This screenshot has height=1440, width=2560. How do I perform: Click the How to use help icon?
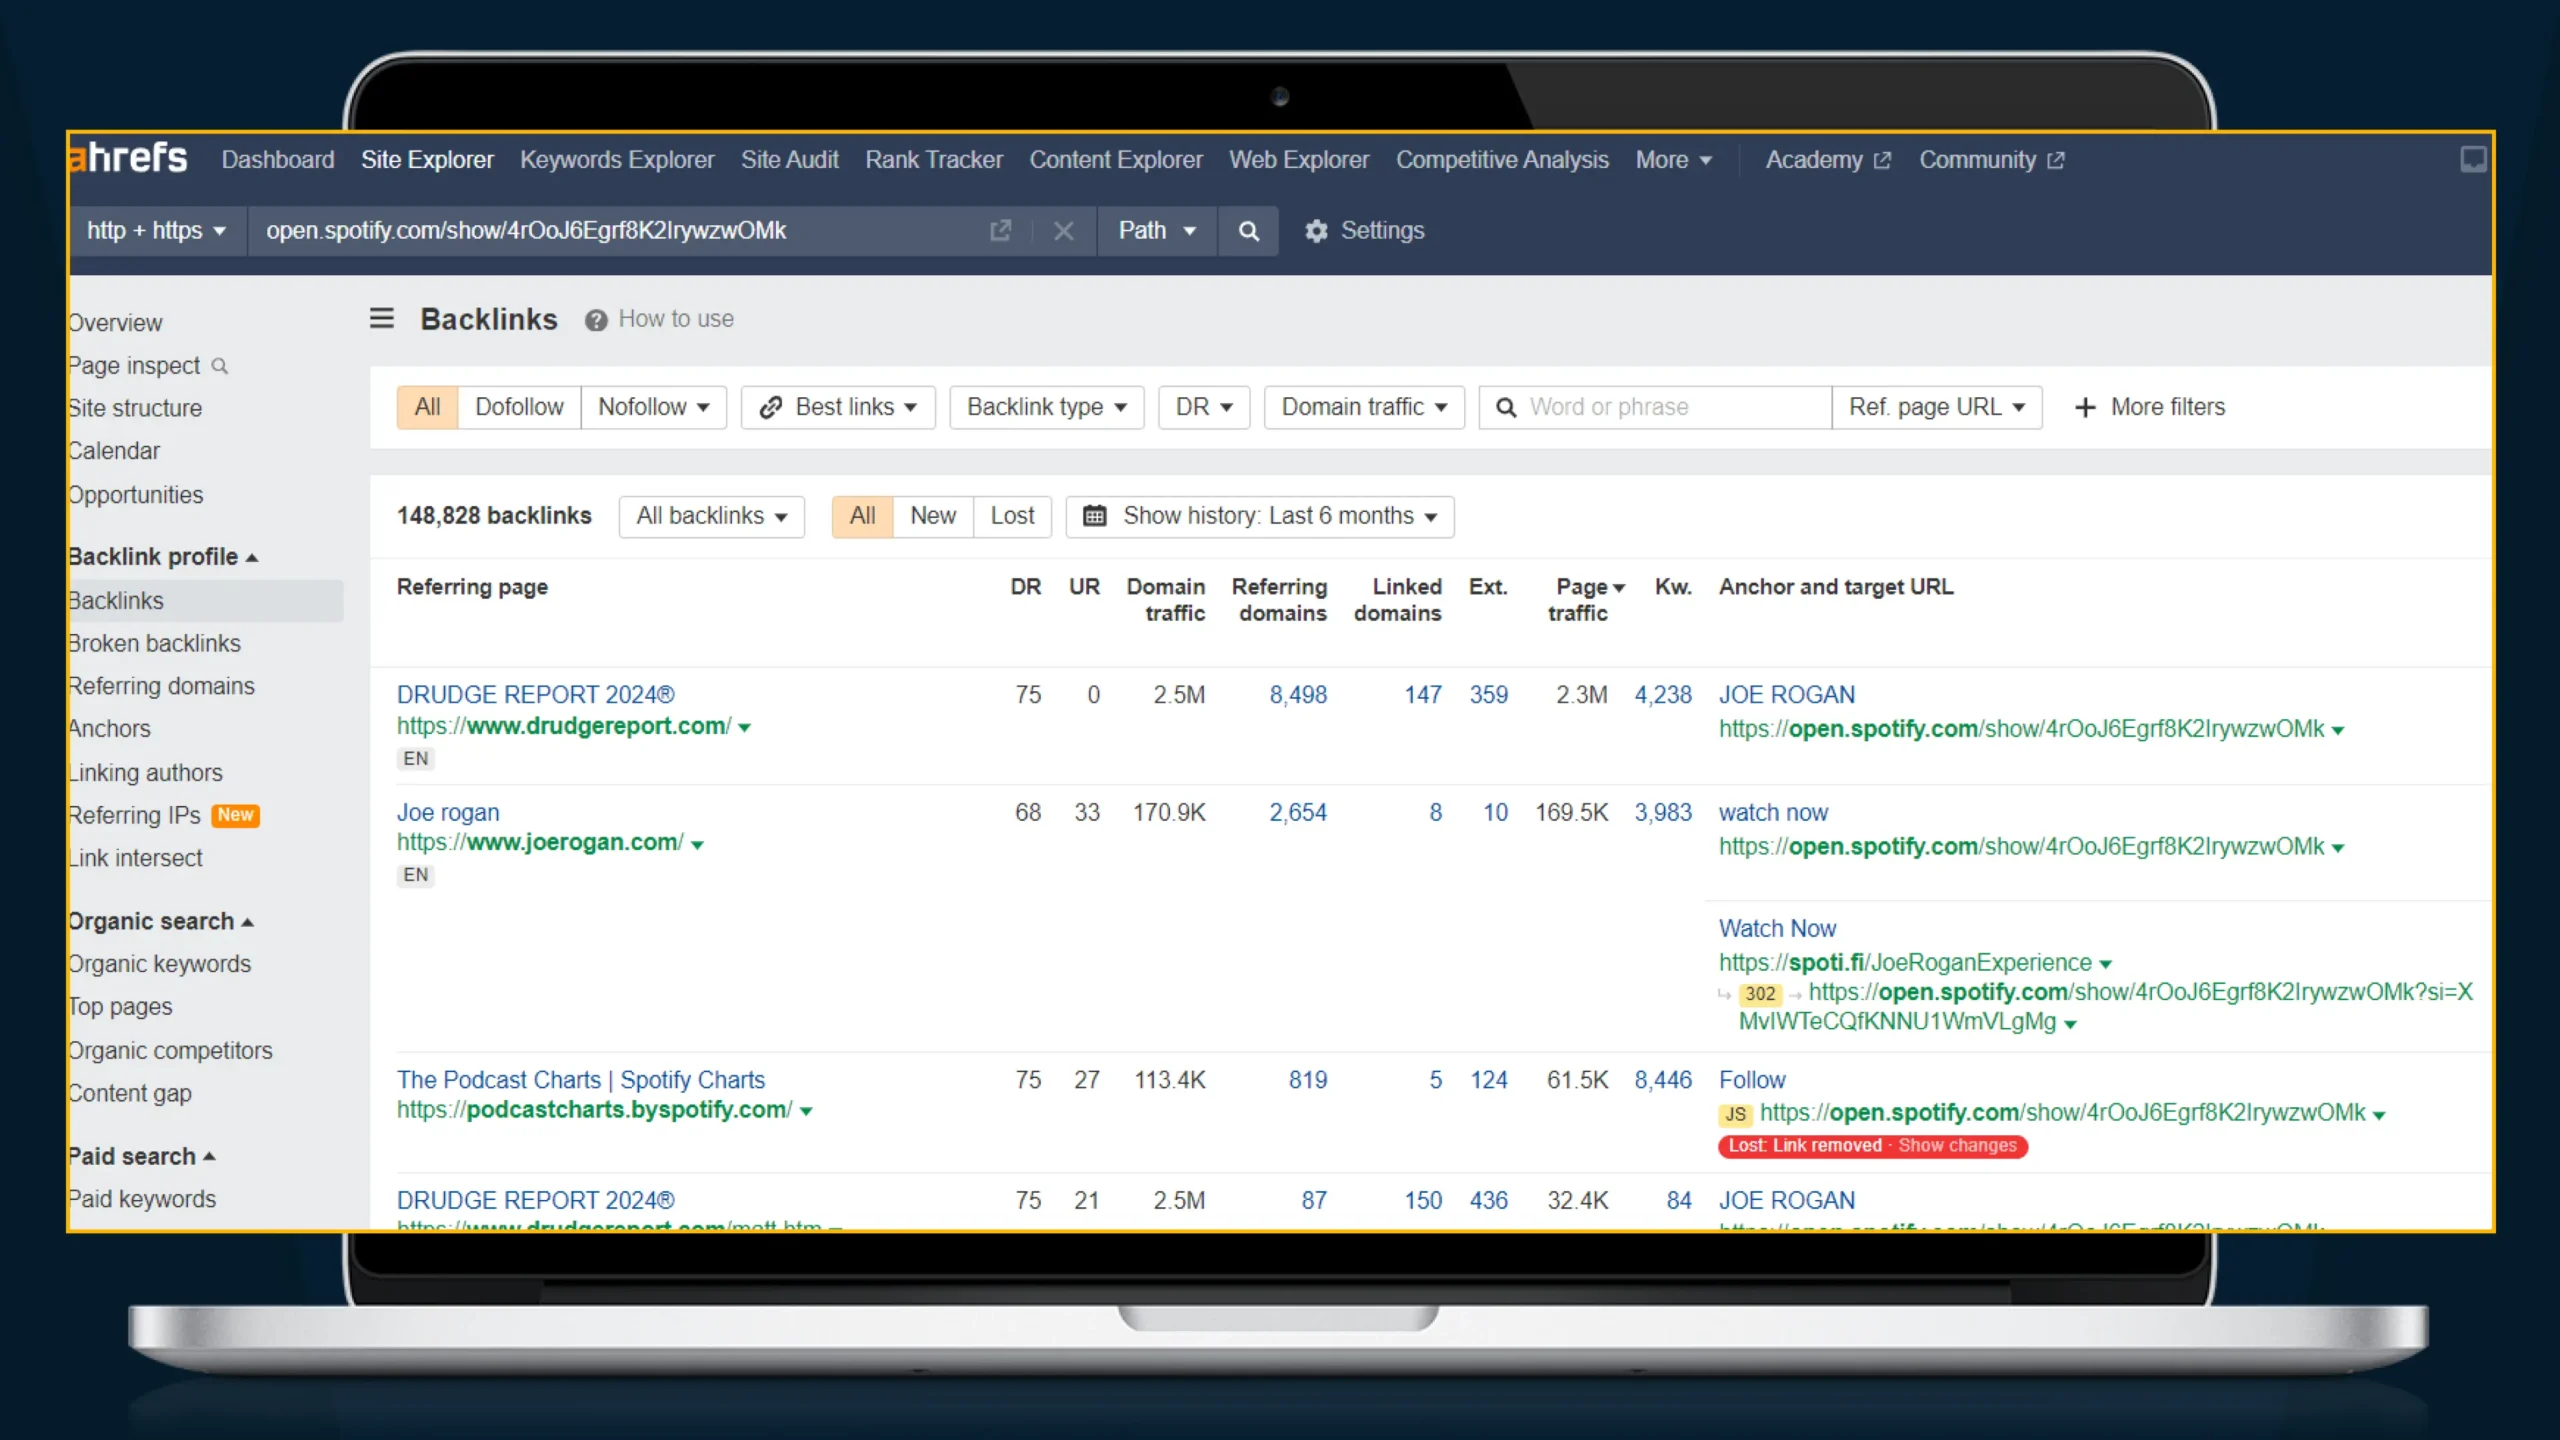tap(596, 320)
